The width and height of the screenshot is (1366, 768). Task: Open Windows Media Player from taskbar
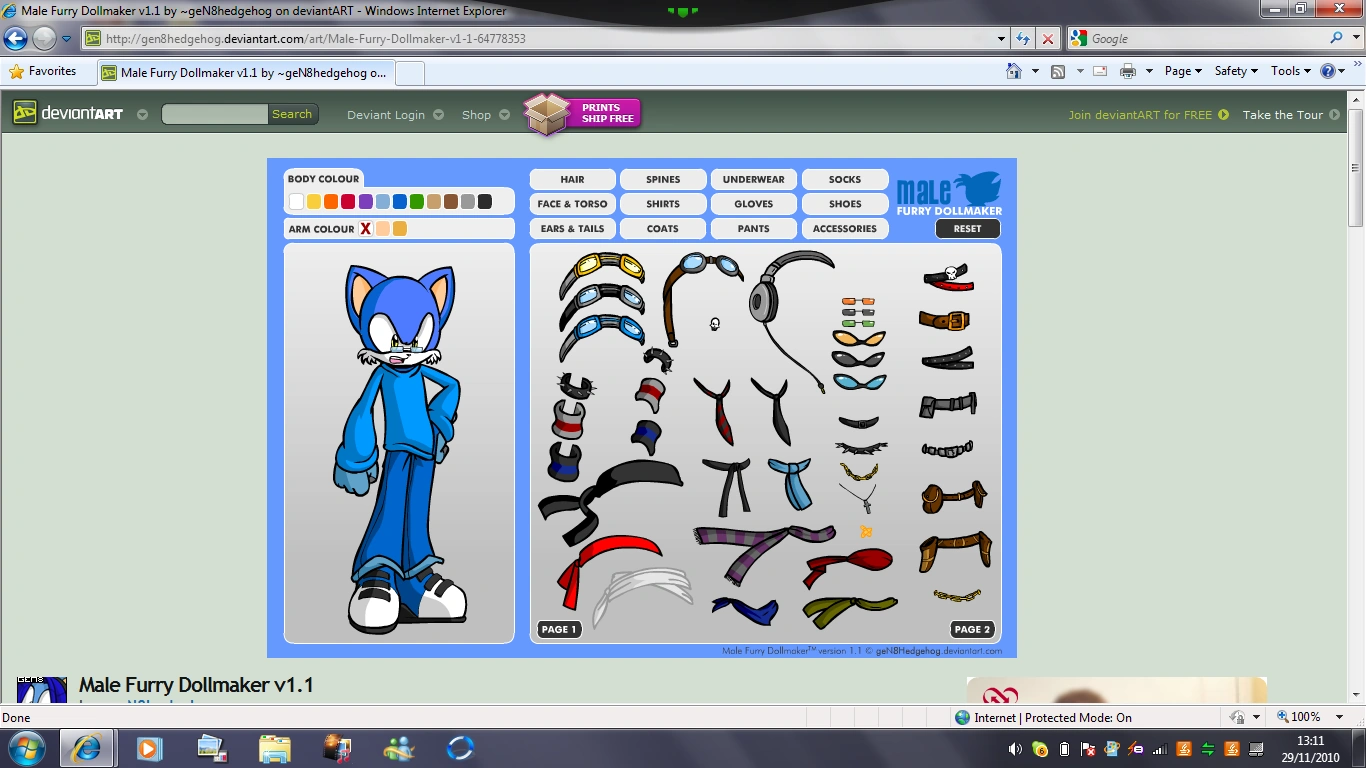[149, 748]
